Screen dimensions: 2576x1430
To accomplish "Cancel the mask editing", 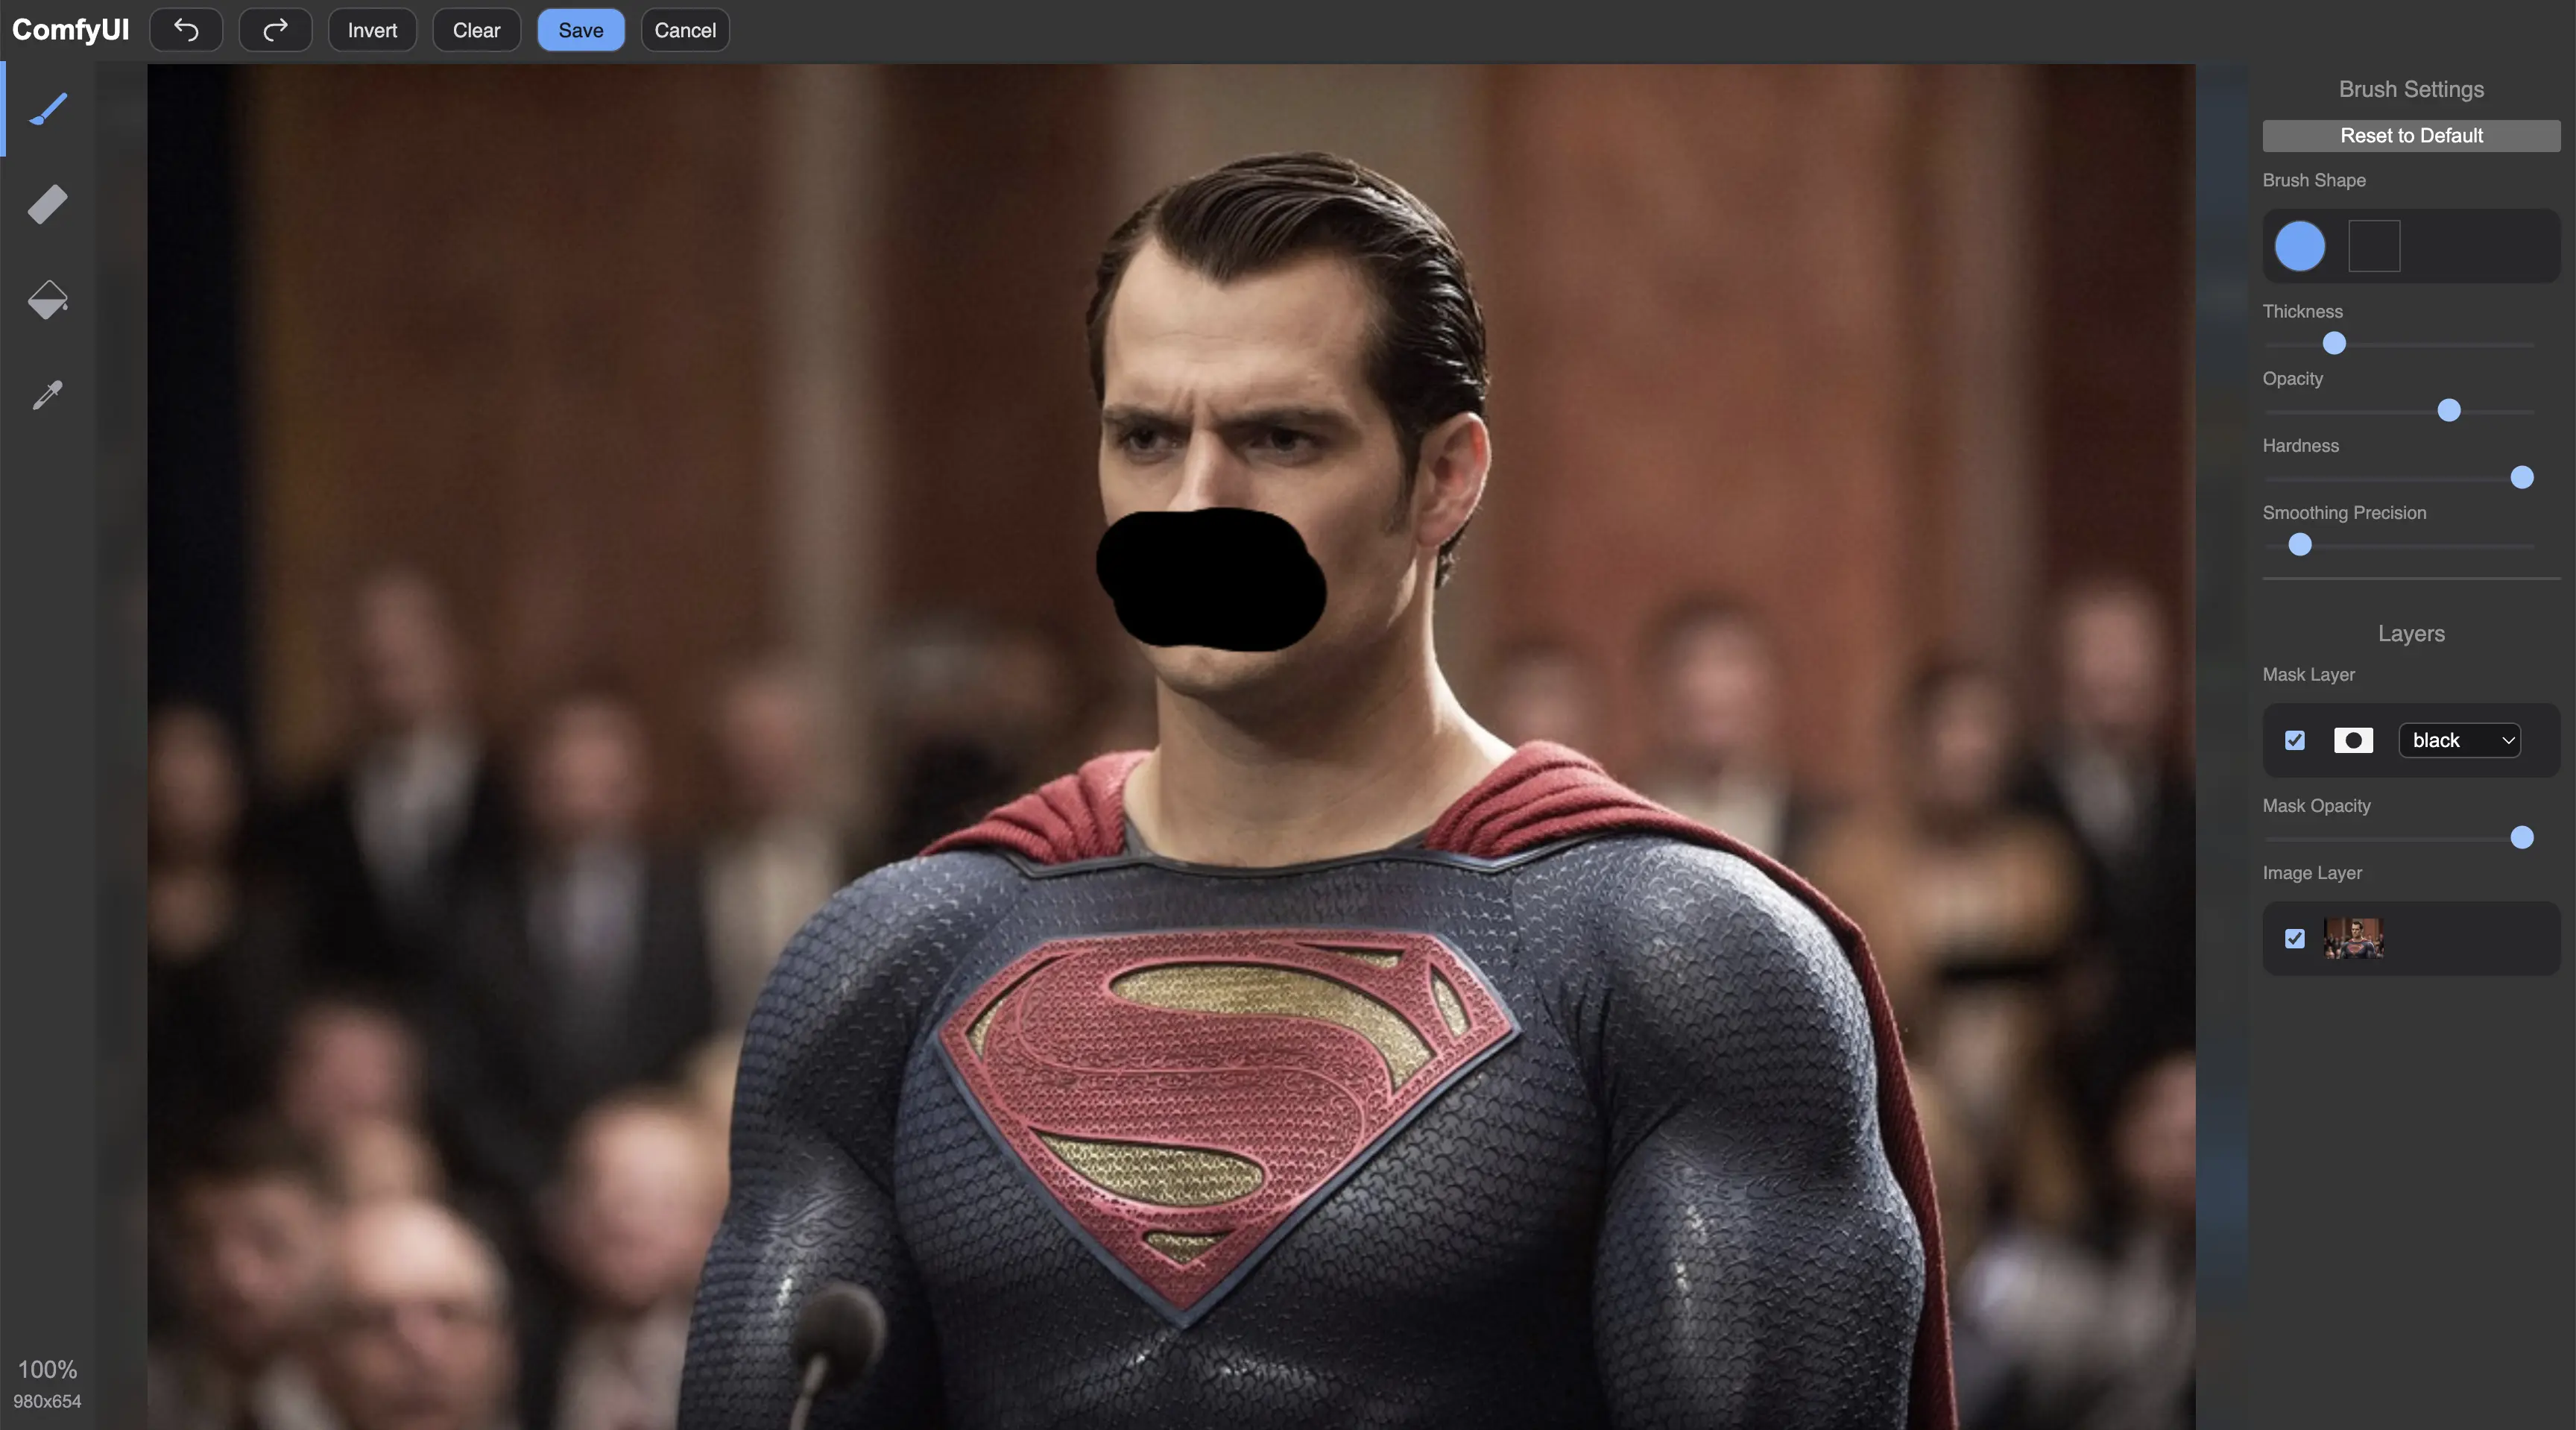I will pos(684,30).
